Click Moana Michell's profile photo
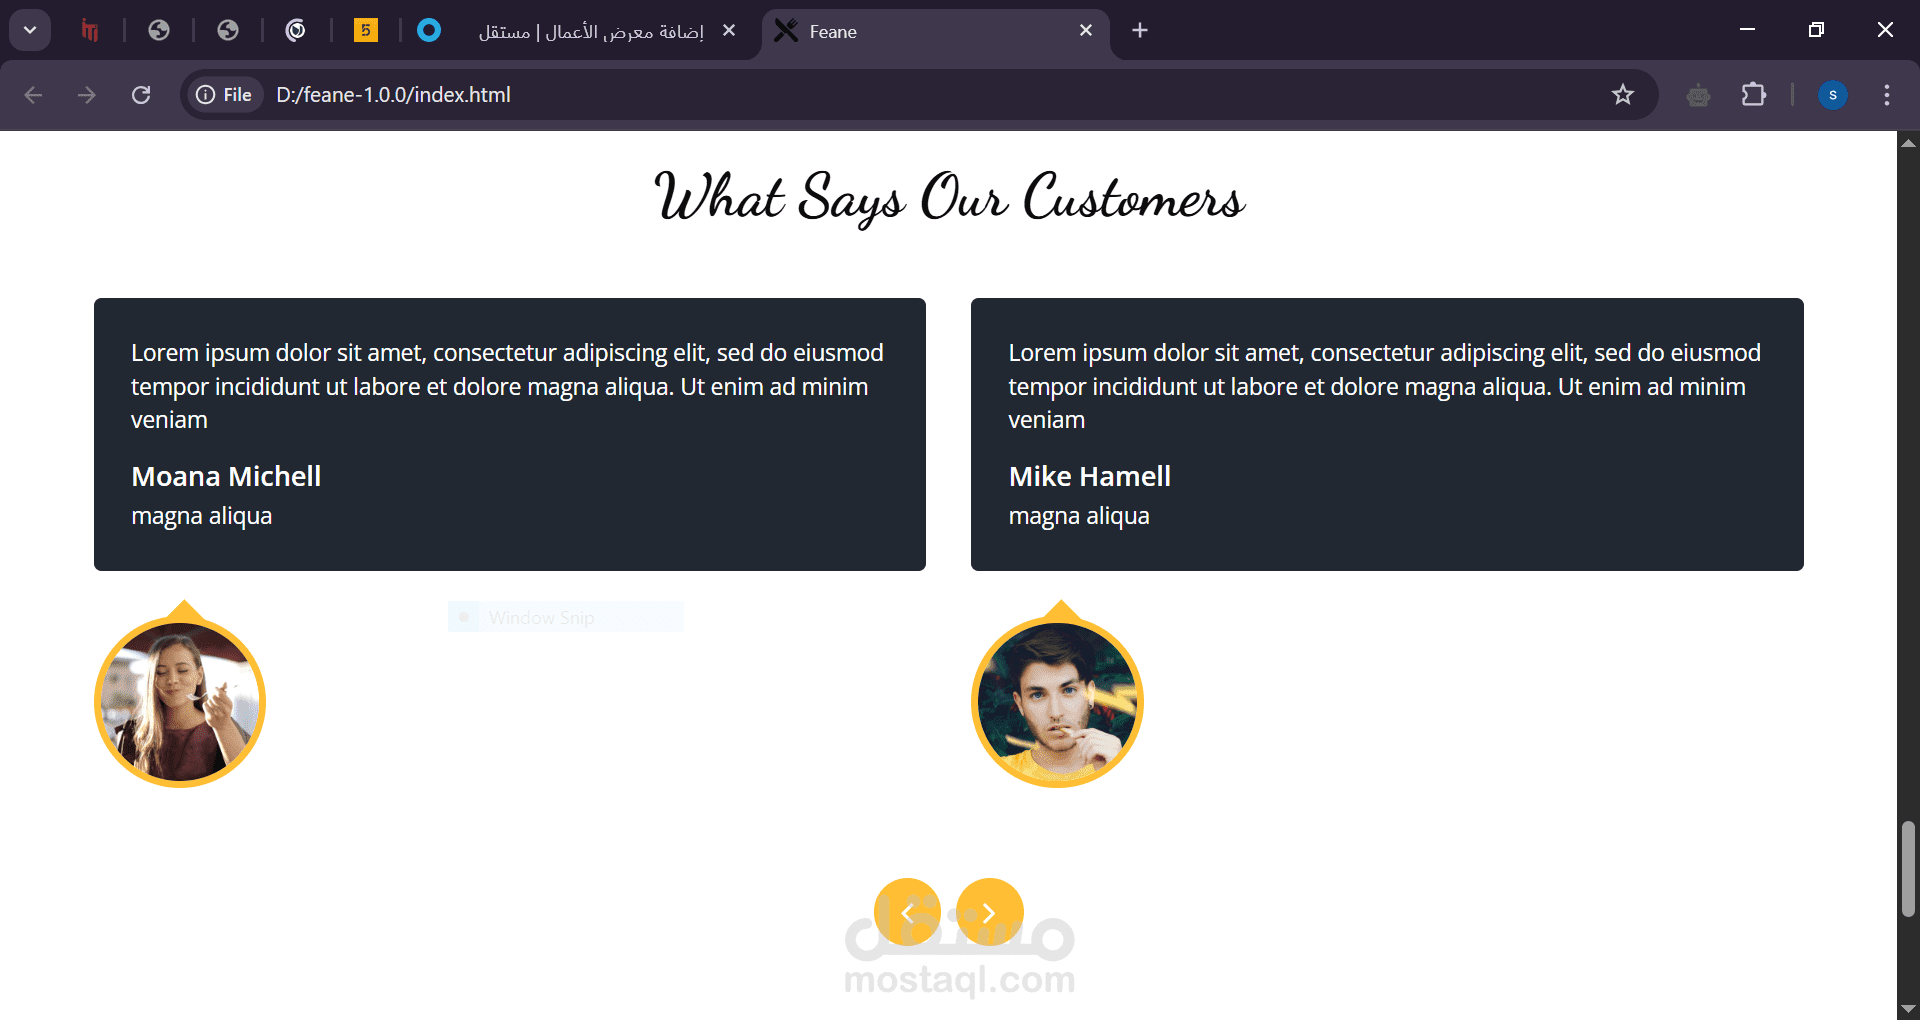 tap(180, 702)
